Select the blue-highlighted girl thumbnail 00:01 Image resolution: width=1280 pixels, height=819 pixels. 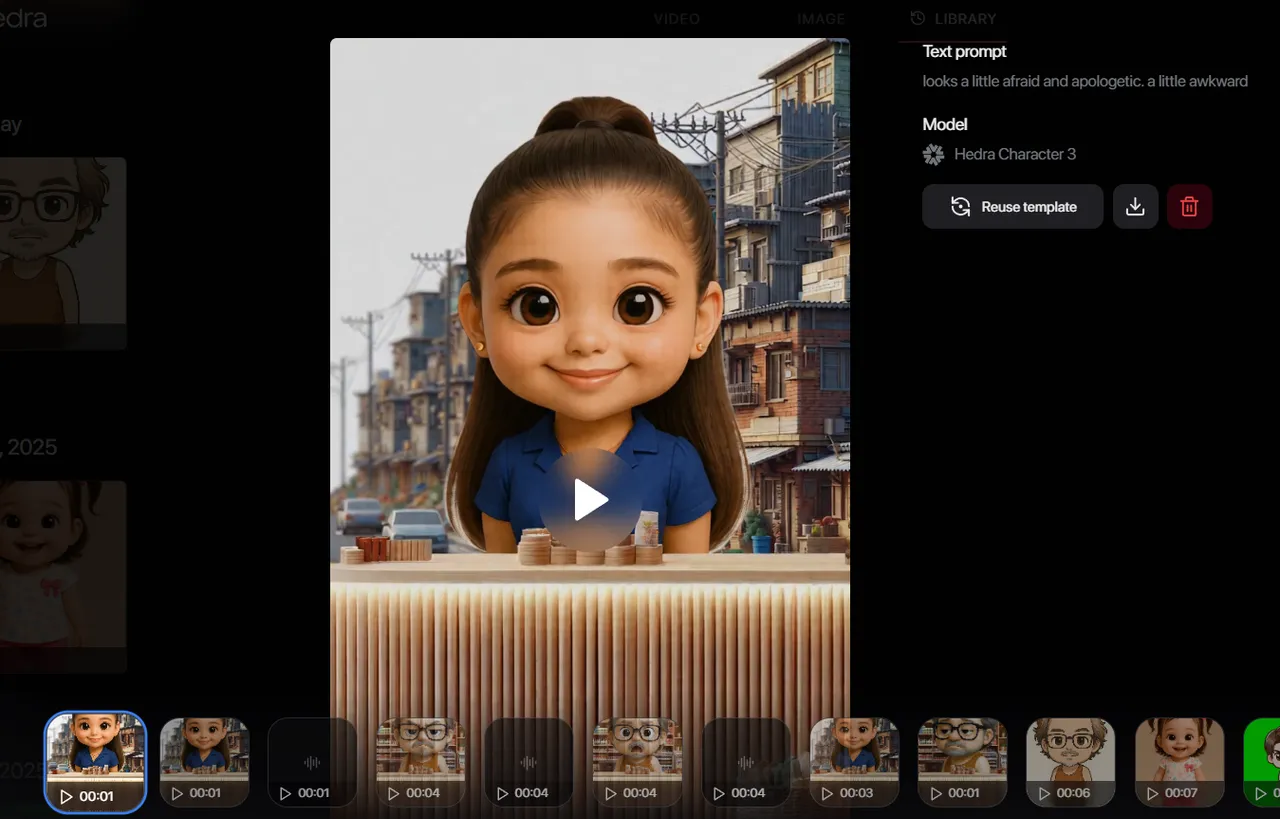[x=96, y=762]
